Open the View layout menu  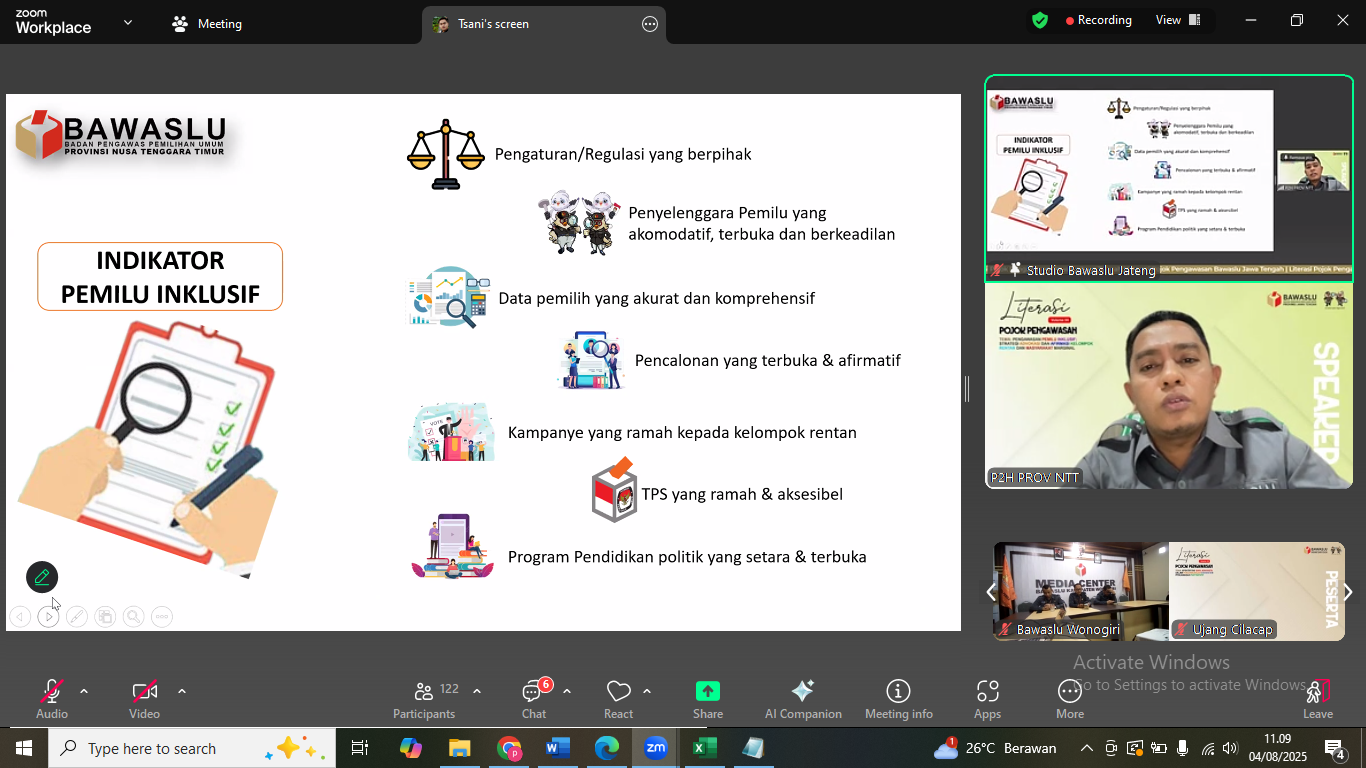pos(1178,20)
